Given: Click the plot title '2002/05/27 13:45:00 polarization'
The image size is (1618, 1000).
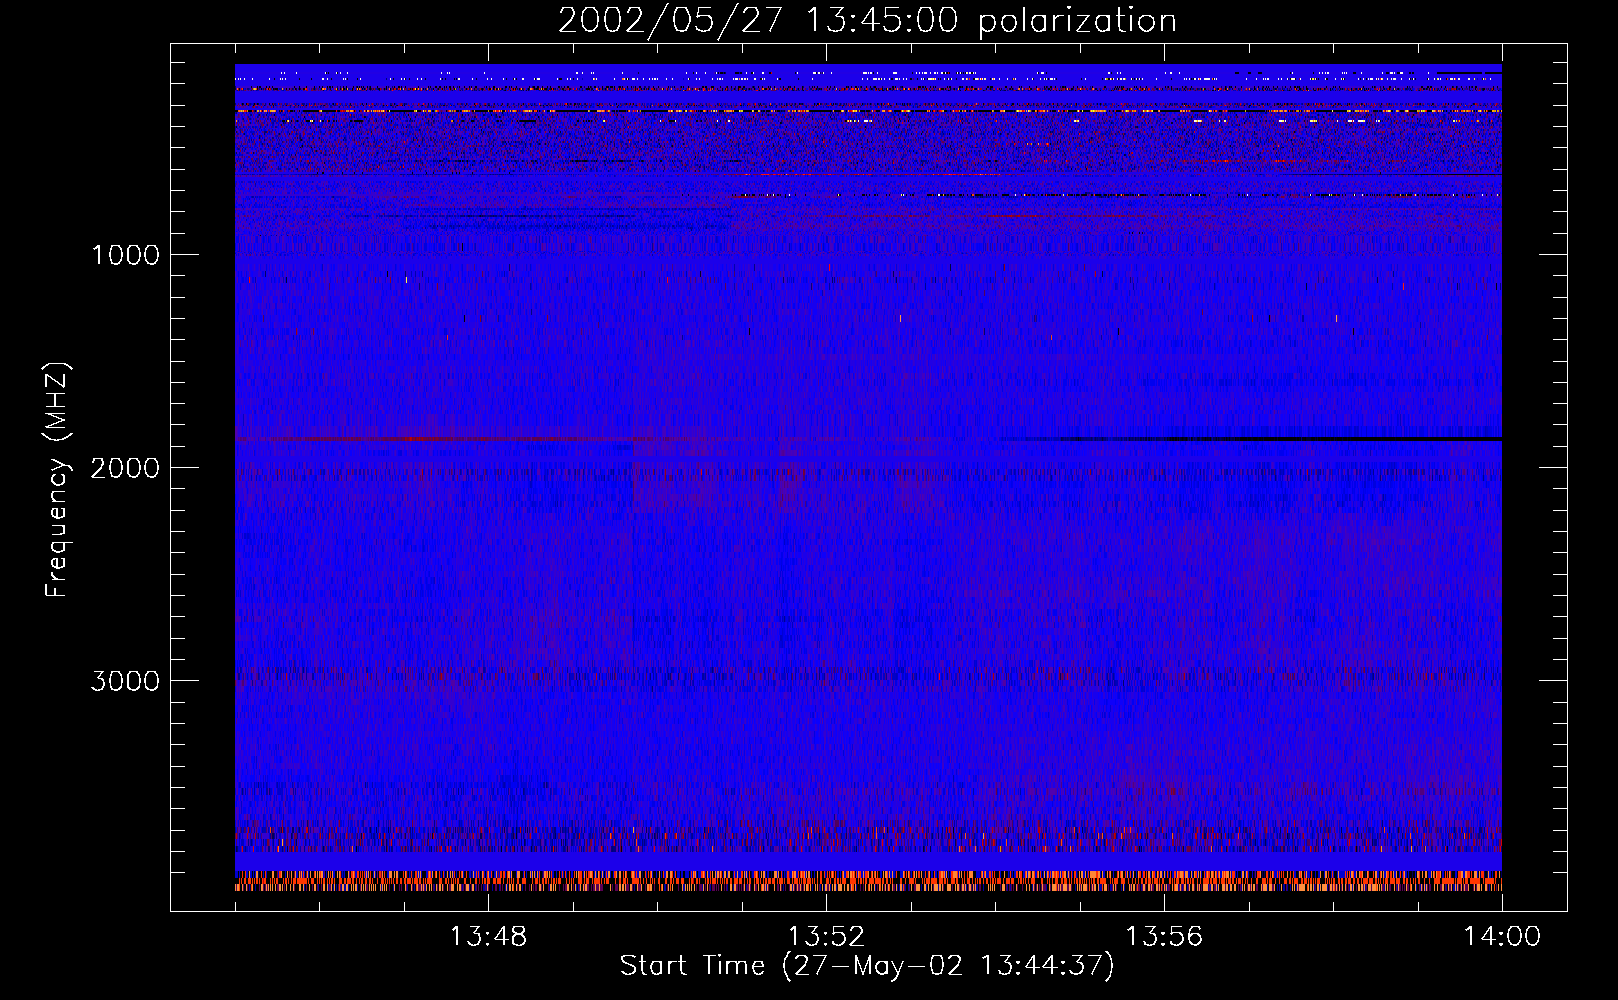Looking at the screenshot, I should [867, 21].
